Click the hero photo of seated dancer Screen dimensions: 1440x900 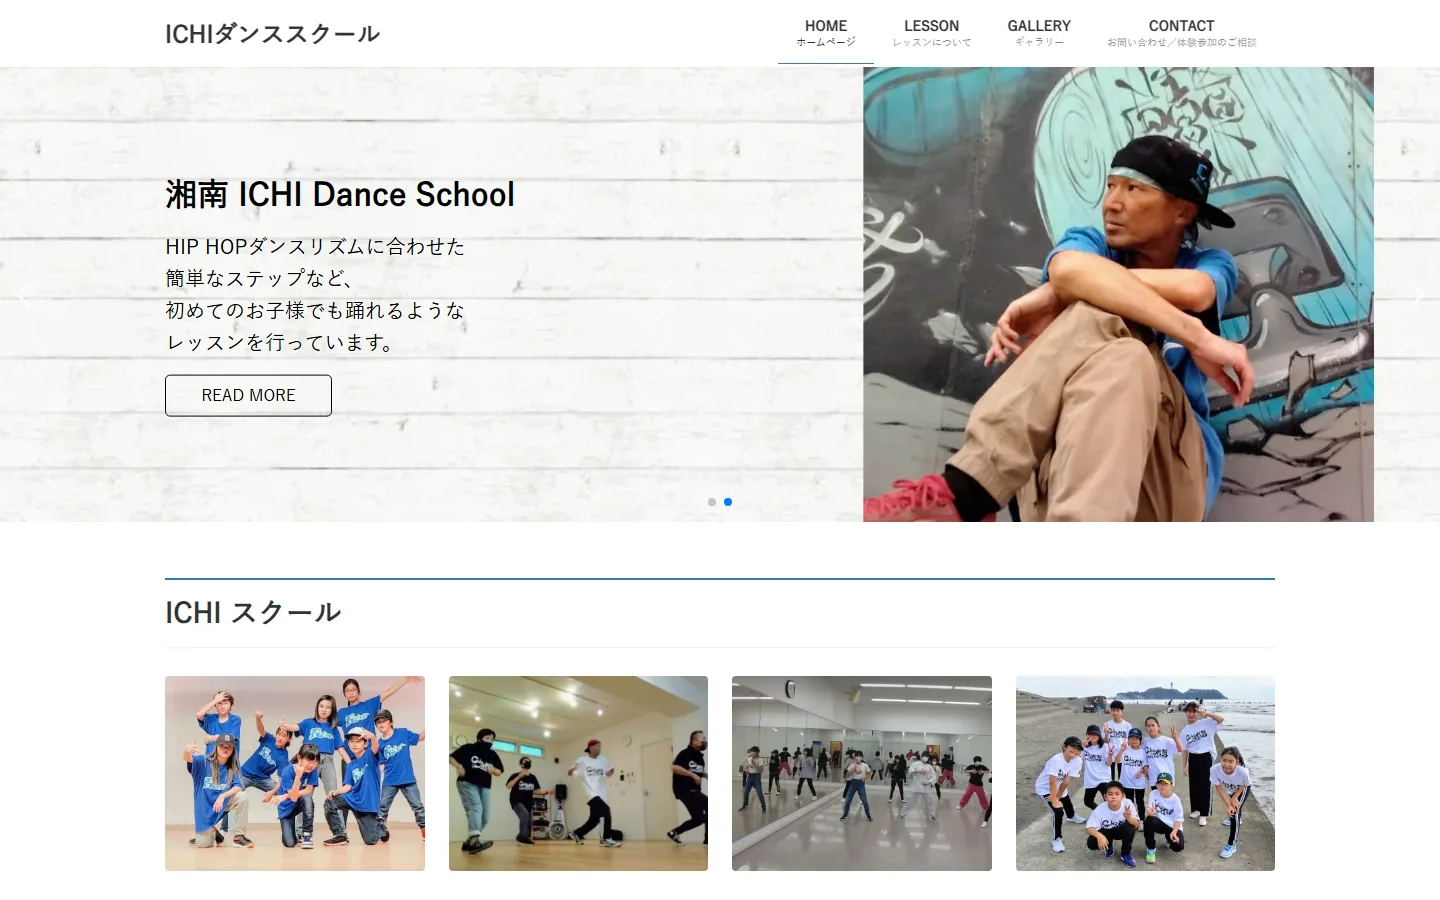tap(1118, 294)
